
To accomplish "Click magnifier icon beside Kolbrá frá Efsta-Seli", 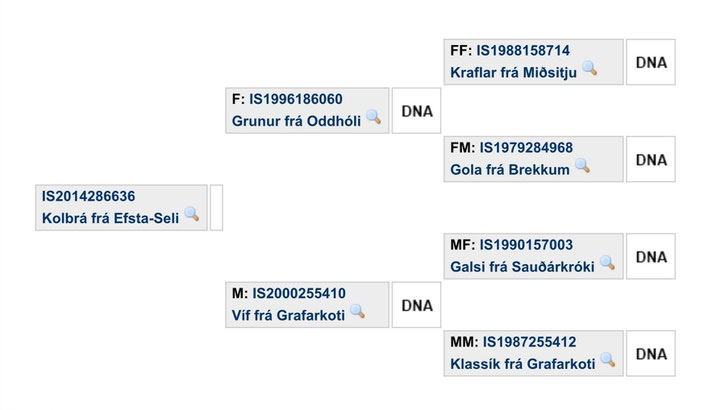I will 192,214.
